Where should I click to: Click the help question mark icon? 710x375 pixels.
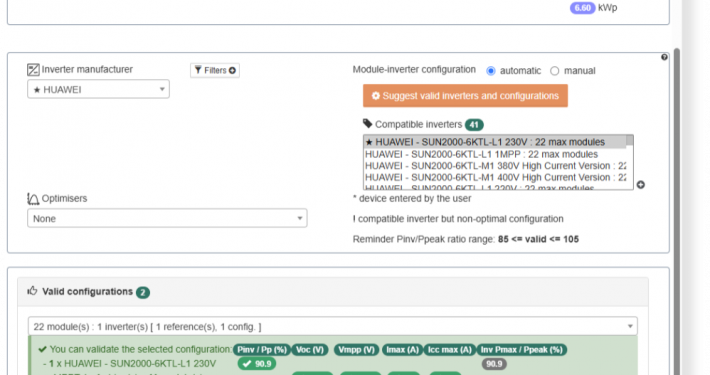664,57
